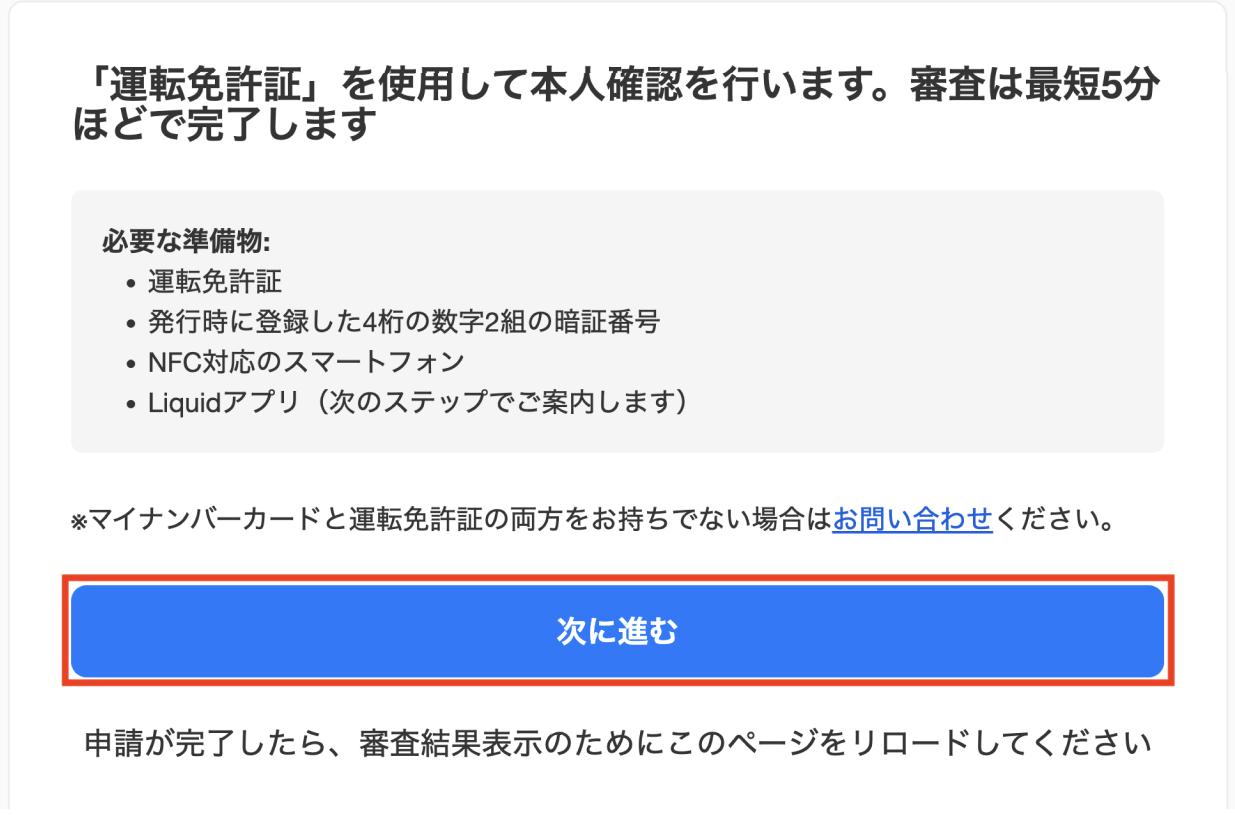Click the bullet beside 運転免許証
Image resolution: width=1235 pixels, height=815 pixels.
click(131, 285)
